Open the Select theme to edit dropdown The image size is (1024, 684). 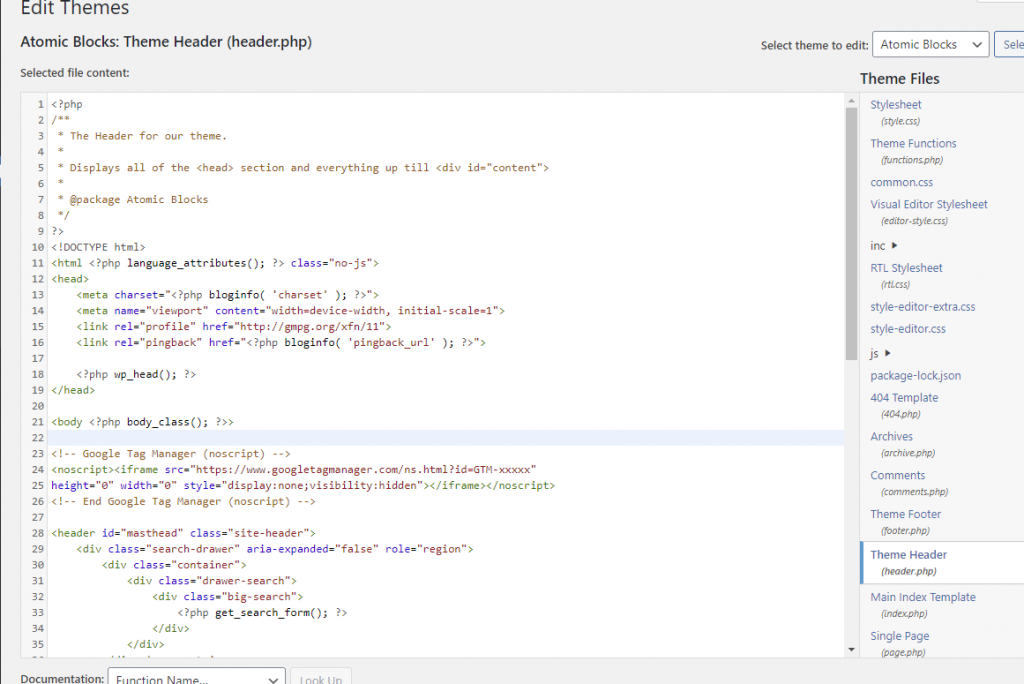(930, 45)
